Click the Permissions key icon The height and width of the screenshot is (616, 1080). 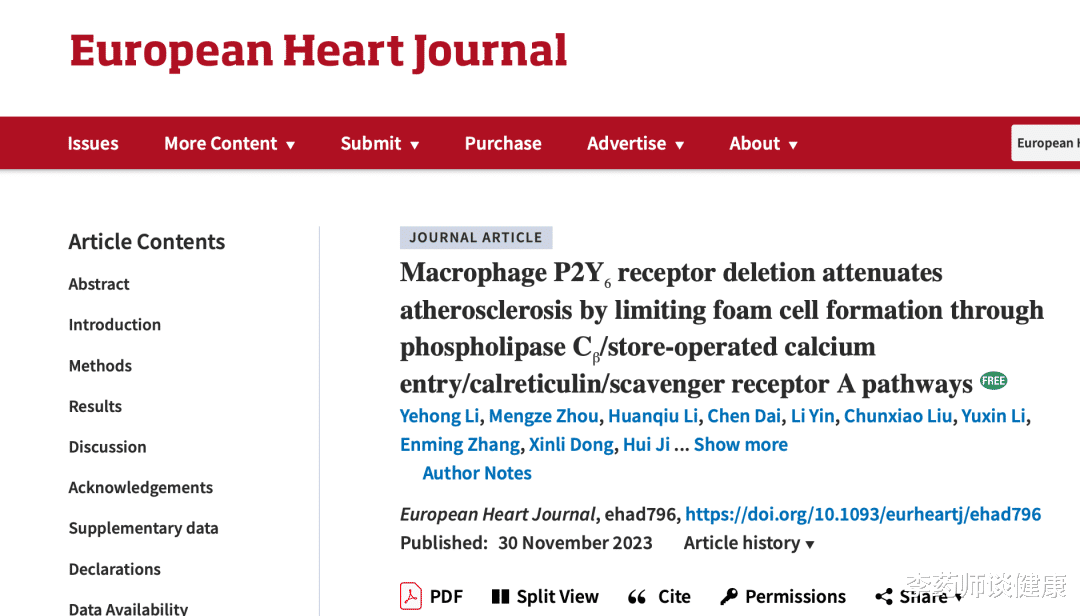pos(729,597)
